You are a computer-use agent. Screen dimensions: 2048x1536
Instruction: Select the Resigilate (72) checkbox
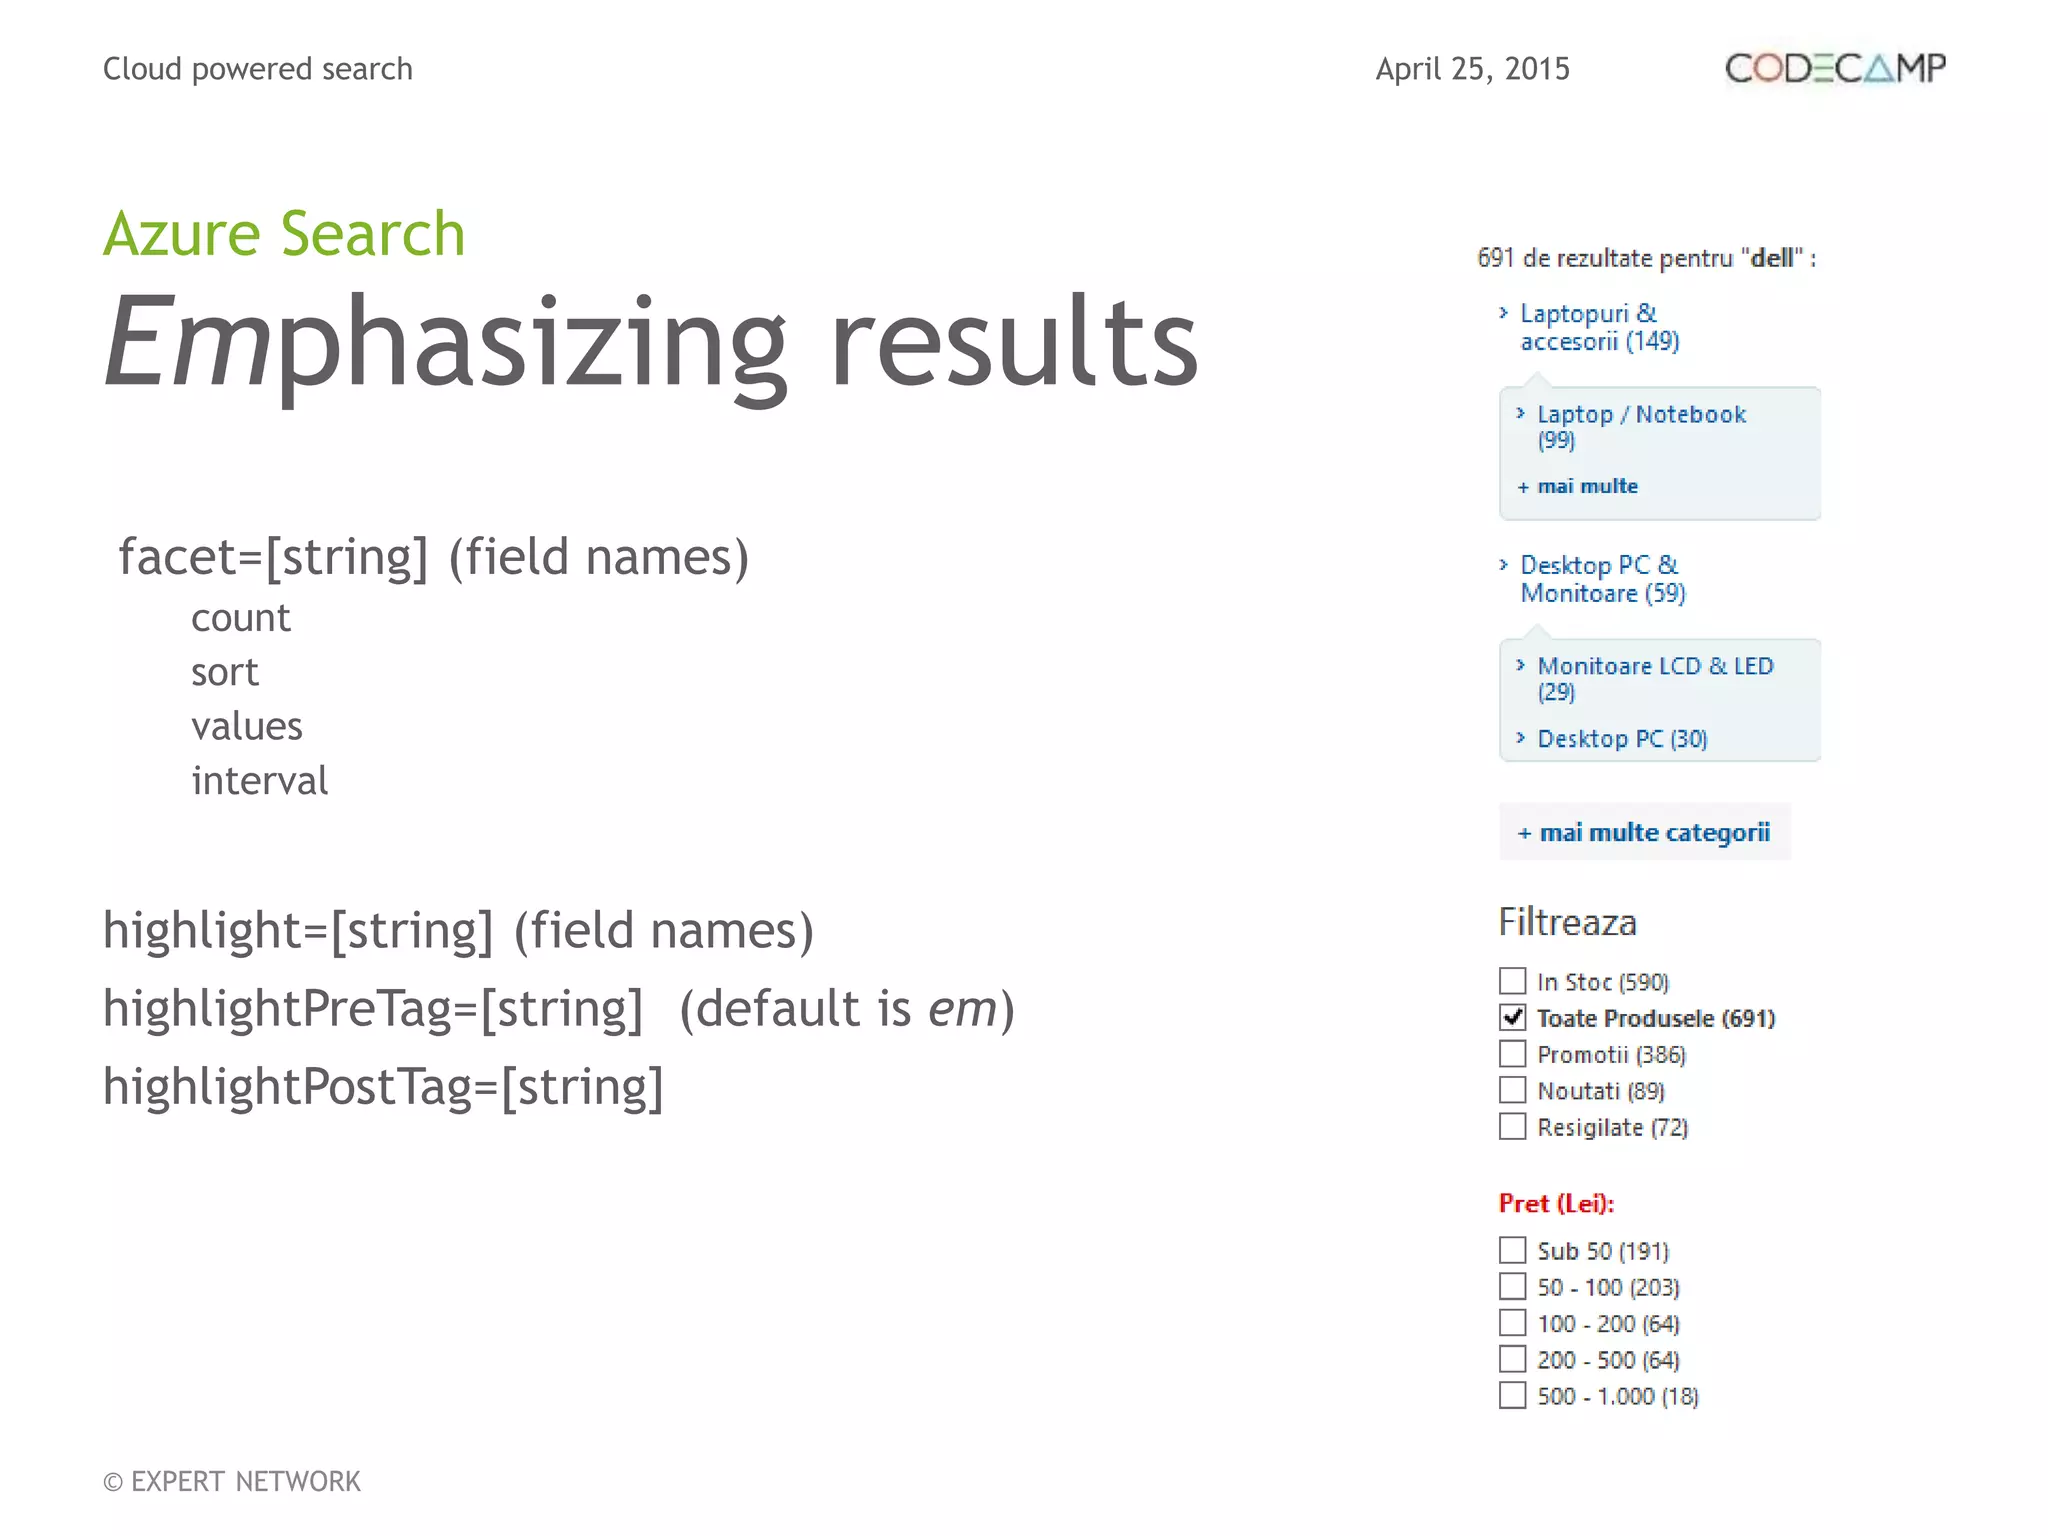click(x=1513, y=1126)
